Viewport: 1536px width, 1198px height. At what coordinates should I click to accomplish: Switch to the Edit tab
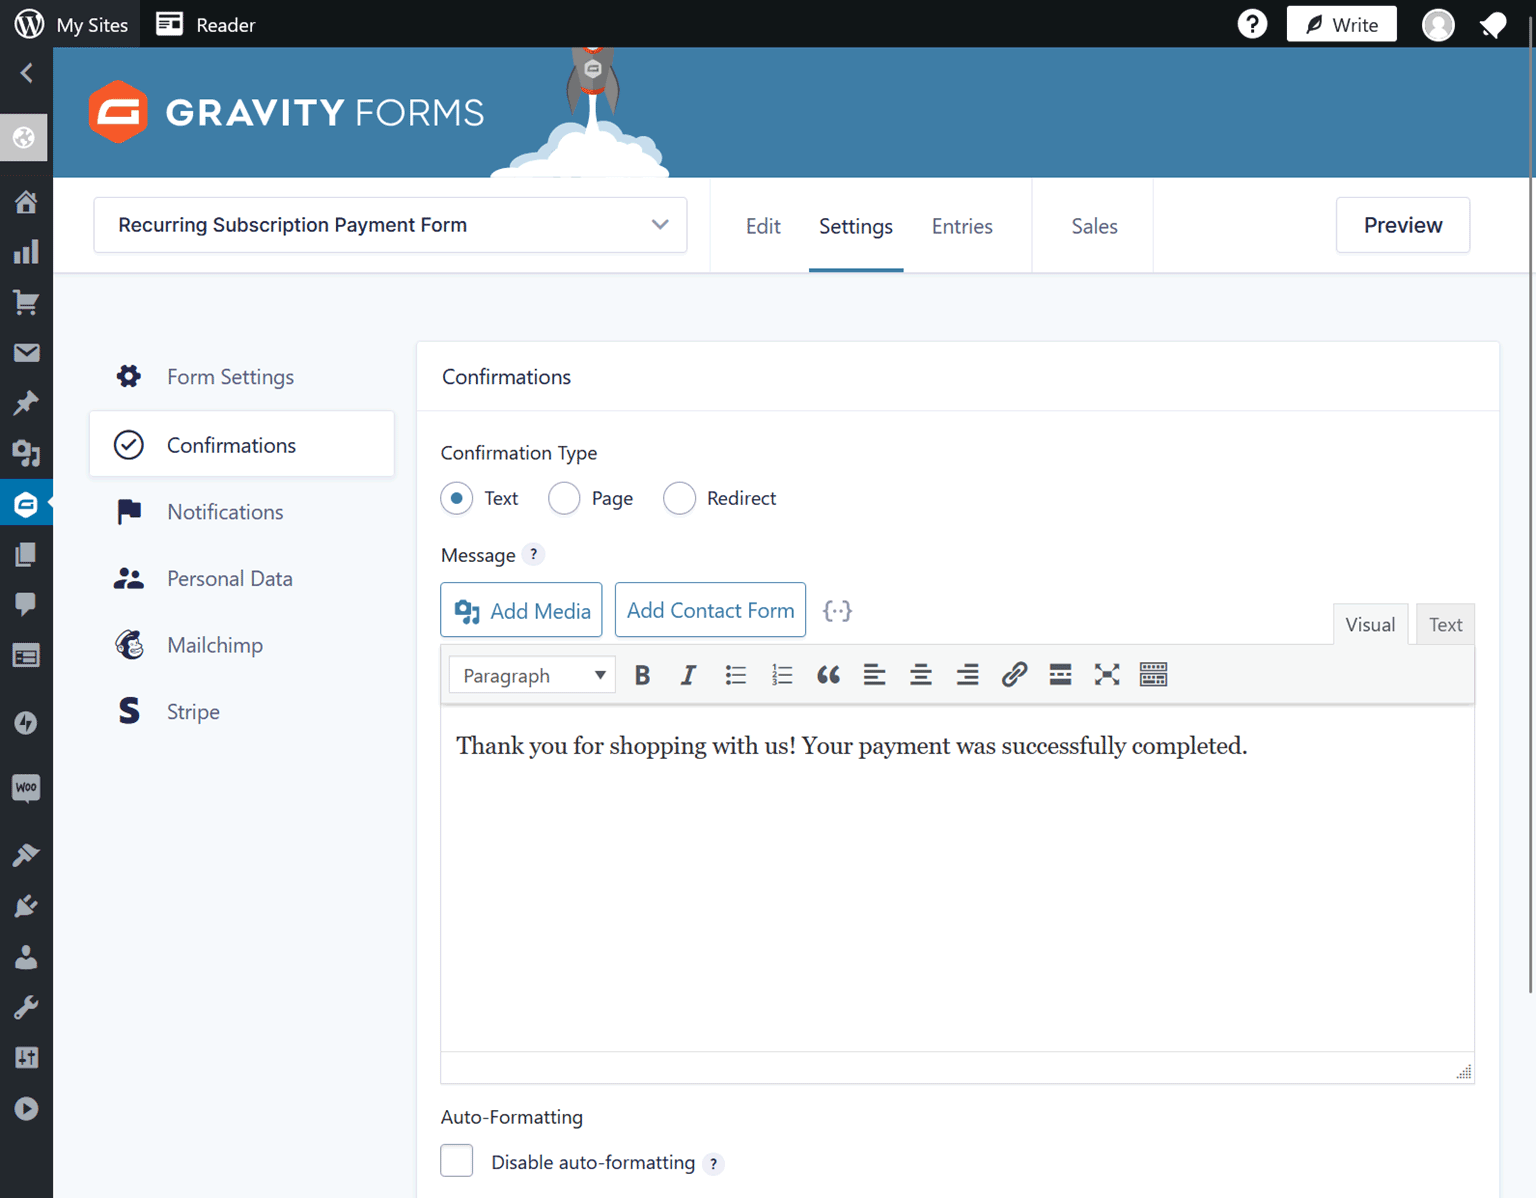point(763,226)
